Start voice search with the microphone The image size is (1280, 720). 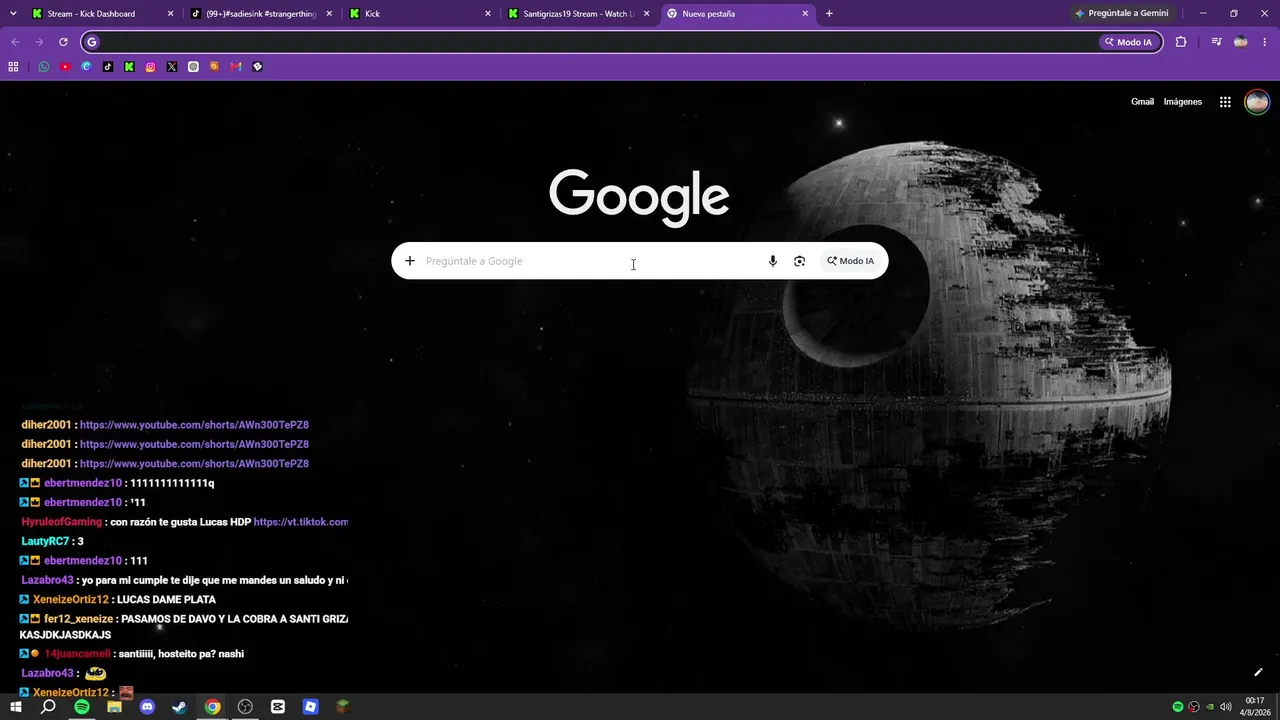773,261
